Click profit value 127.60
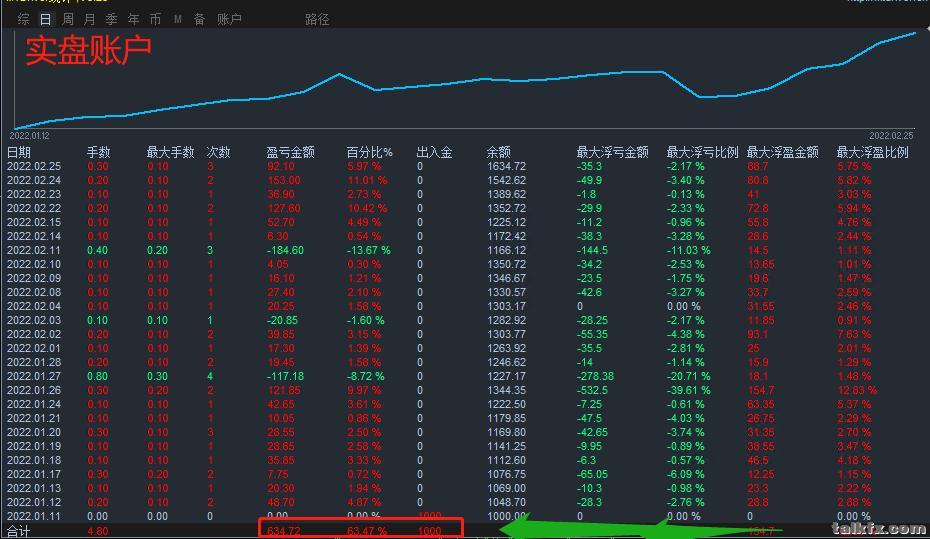Viewport: 930px width, 539px height. [284, 208]
